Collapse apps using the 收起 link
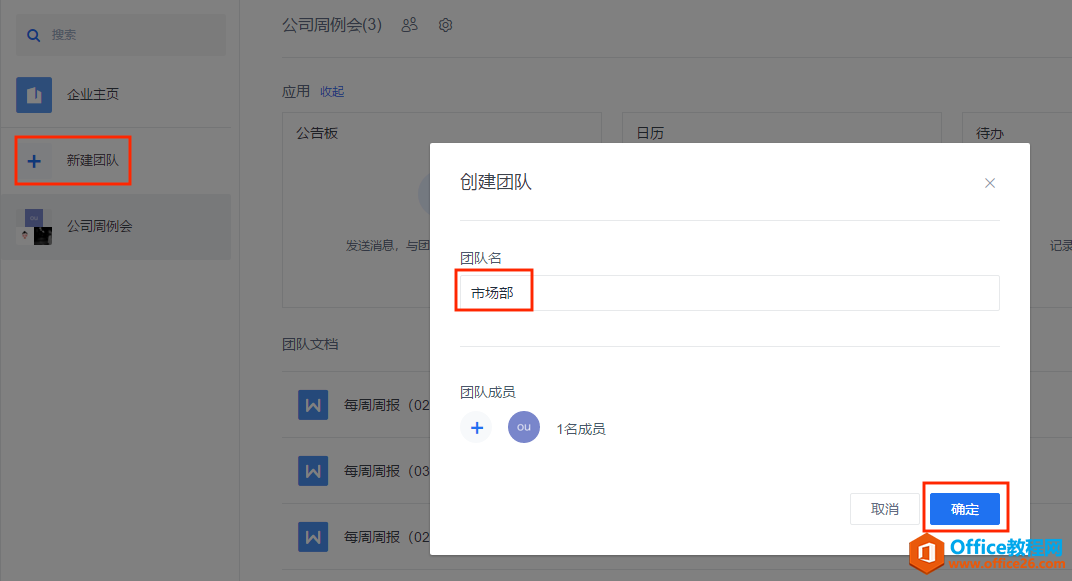Image resolution: width=1072 pixels, height=581 pixels. 332,91
